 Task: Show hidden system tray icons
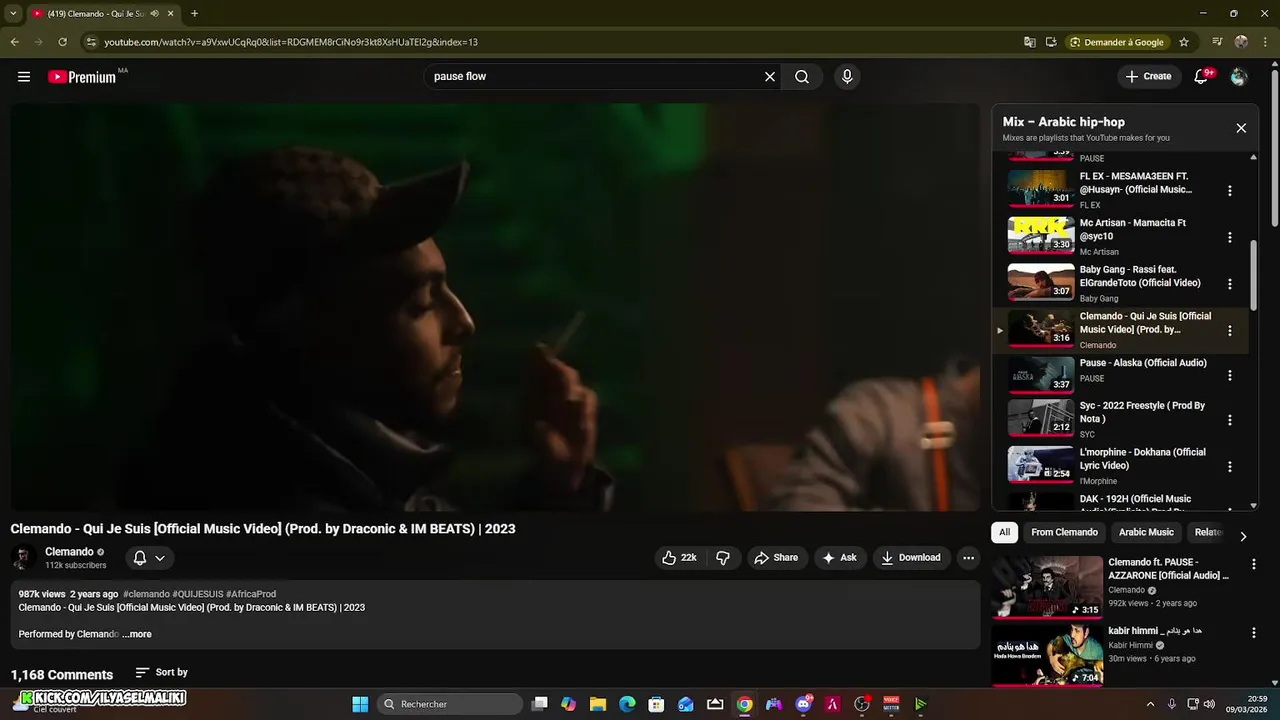click(x=1150, y=704)
